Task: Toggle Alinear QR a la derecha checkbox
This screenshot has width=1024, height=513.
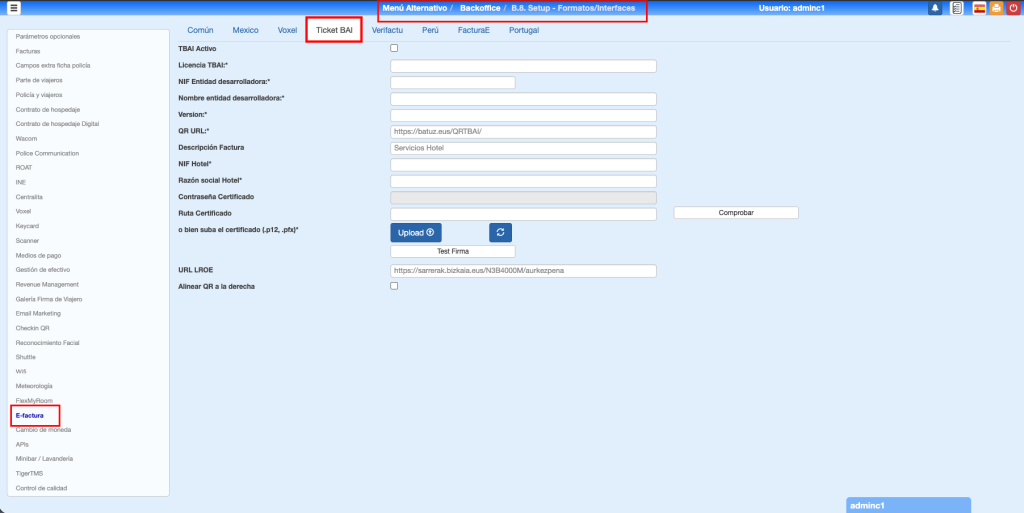Action: click(394, 286)
